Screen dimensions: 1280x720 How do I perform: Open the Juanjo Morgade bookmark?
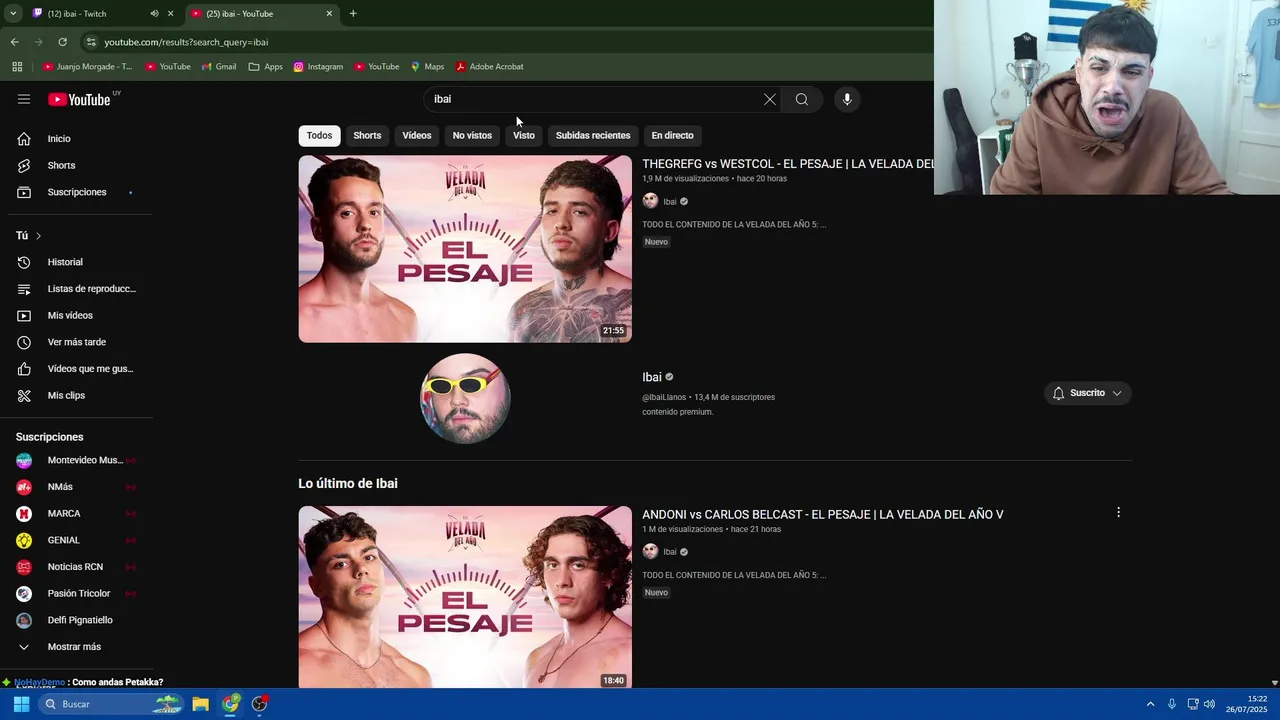pos(87,67)
